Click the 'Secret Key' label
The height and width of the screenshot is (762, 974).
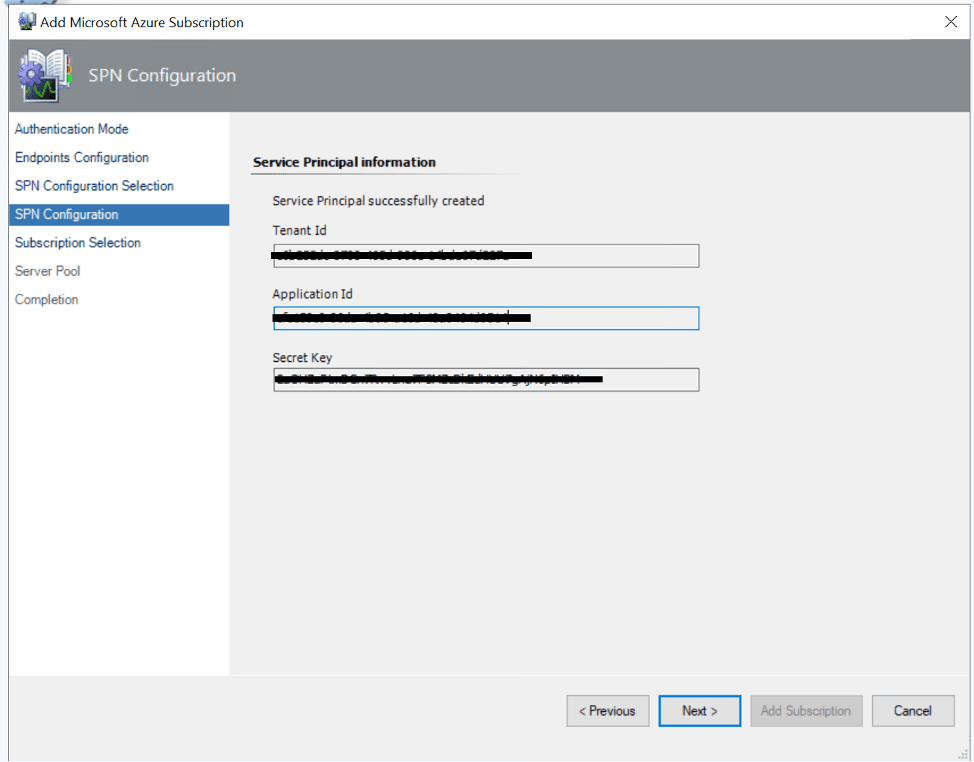[302, 358]
